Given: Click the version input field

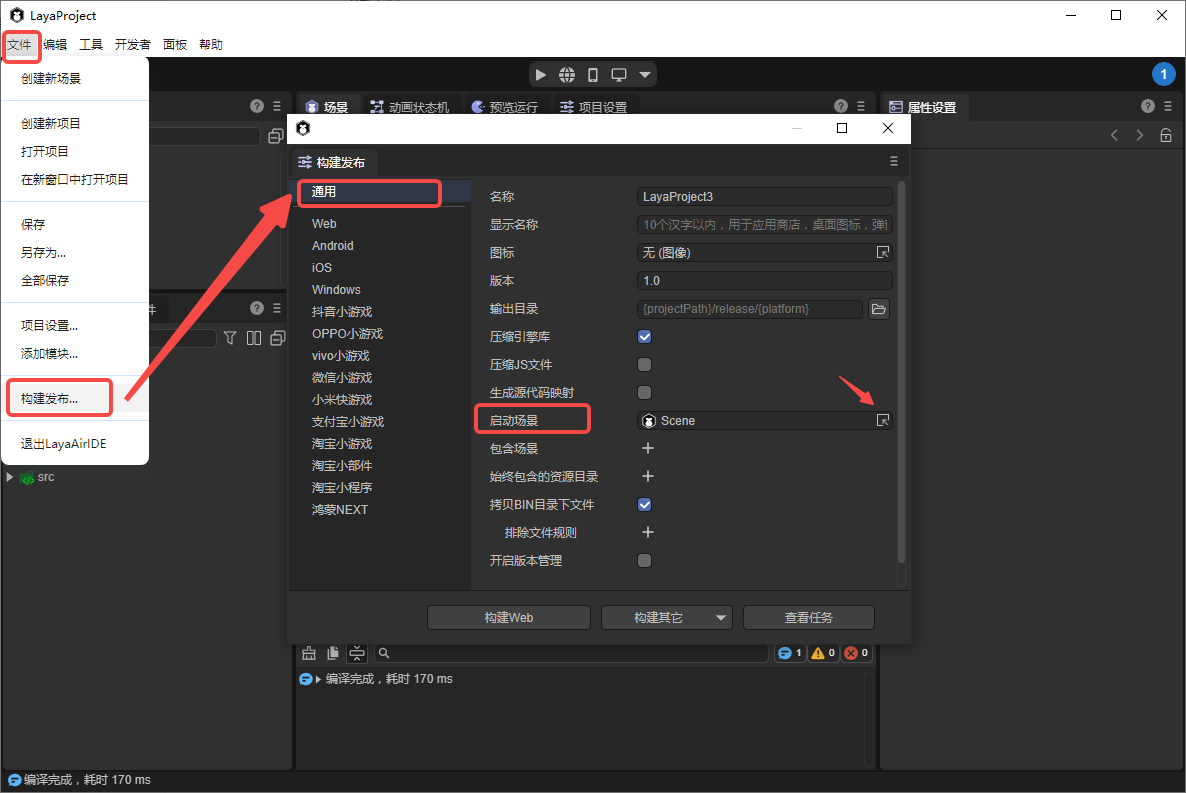Looking at the screenshot, I should tap(764, 281).
